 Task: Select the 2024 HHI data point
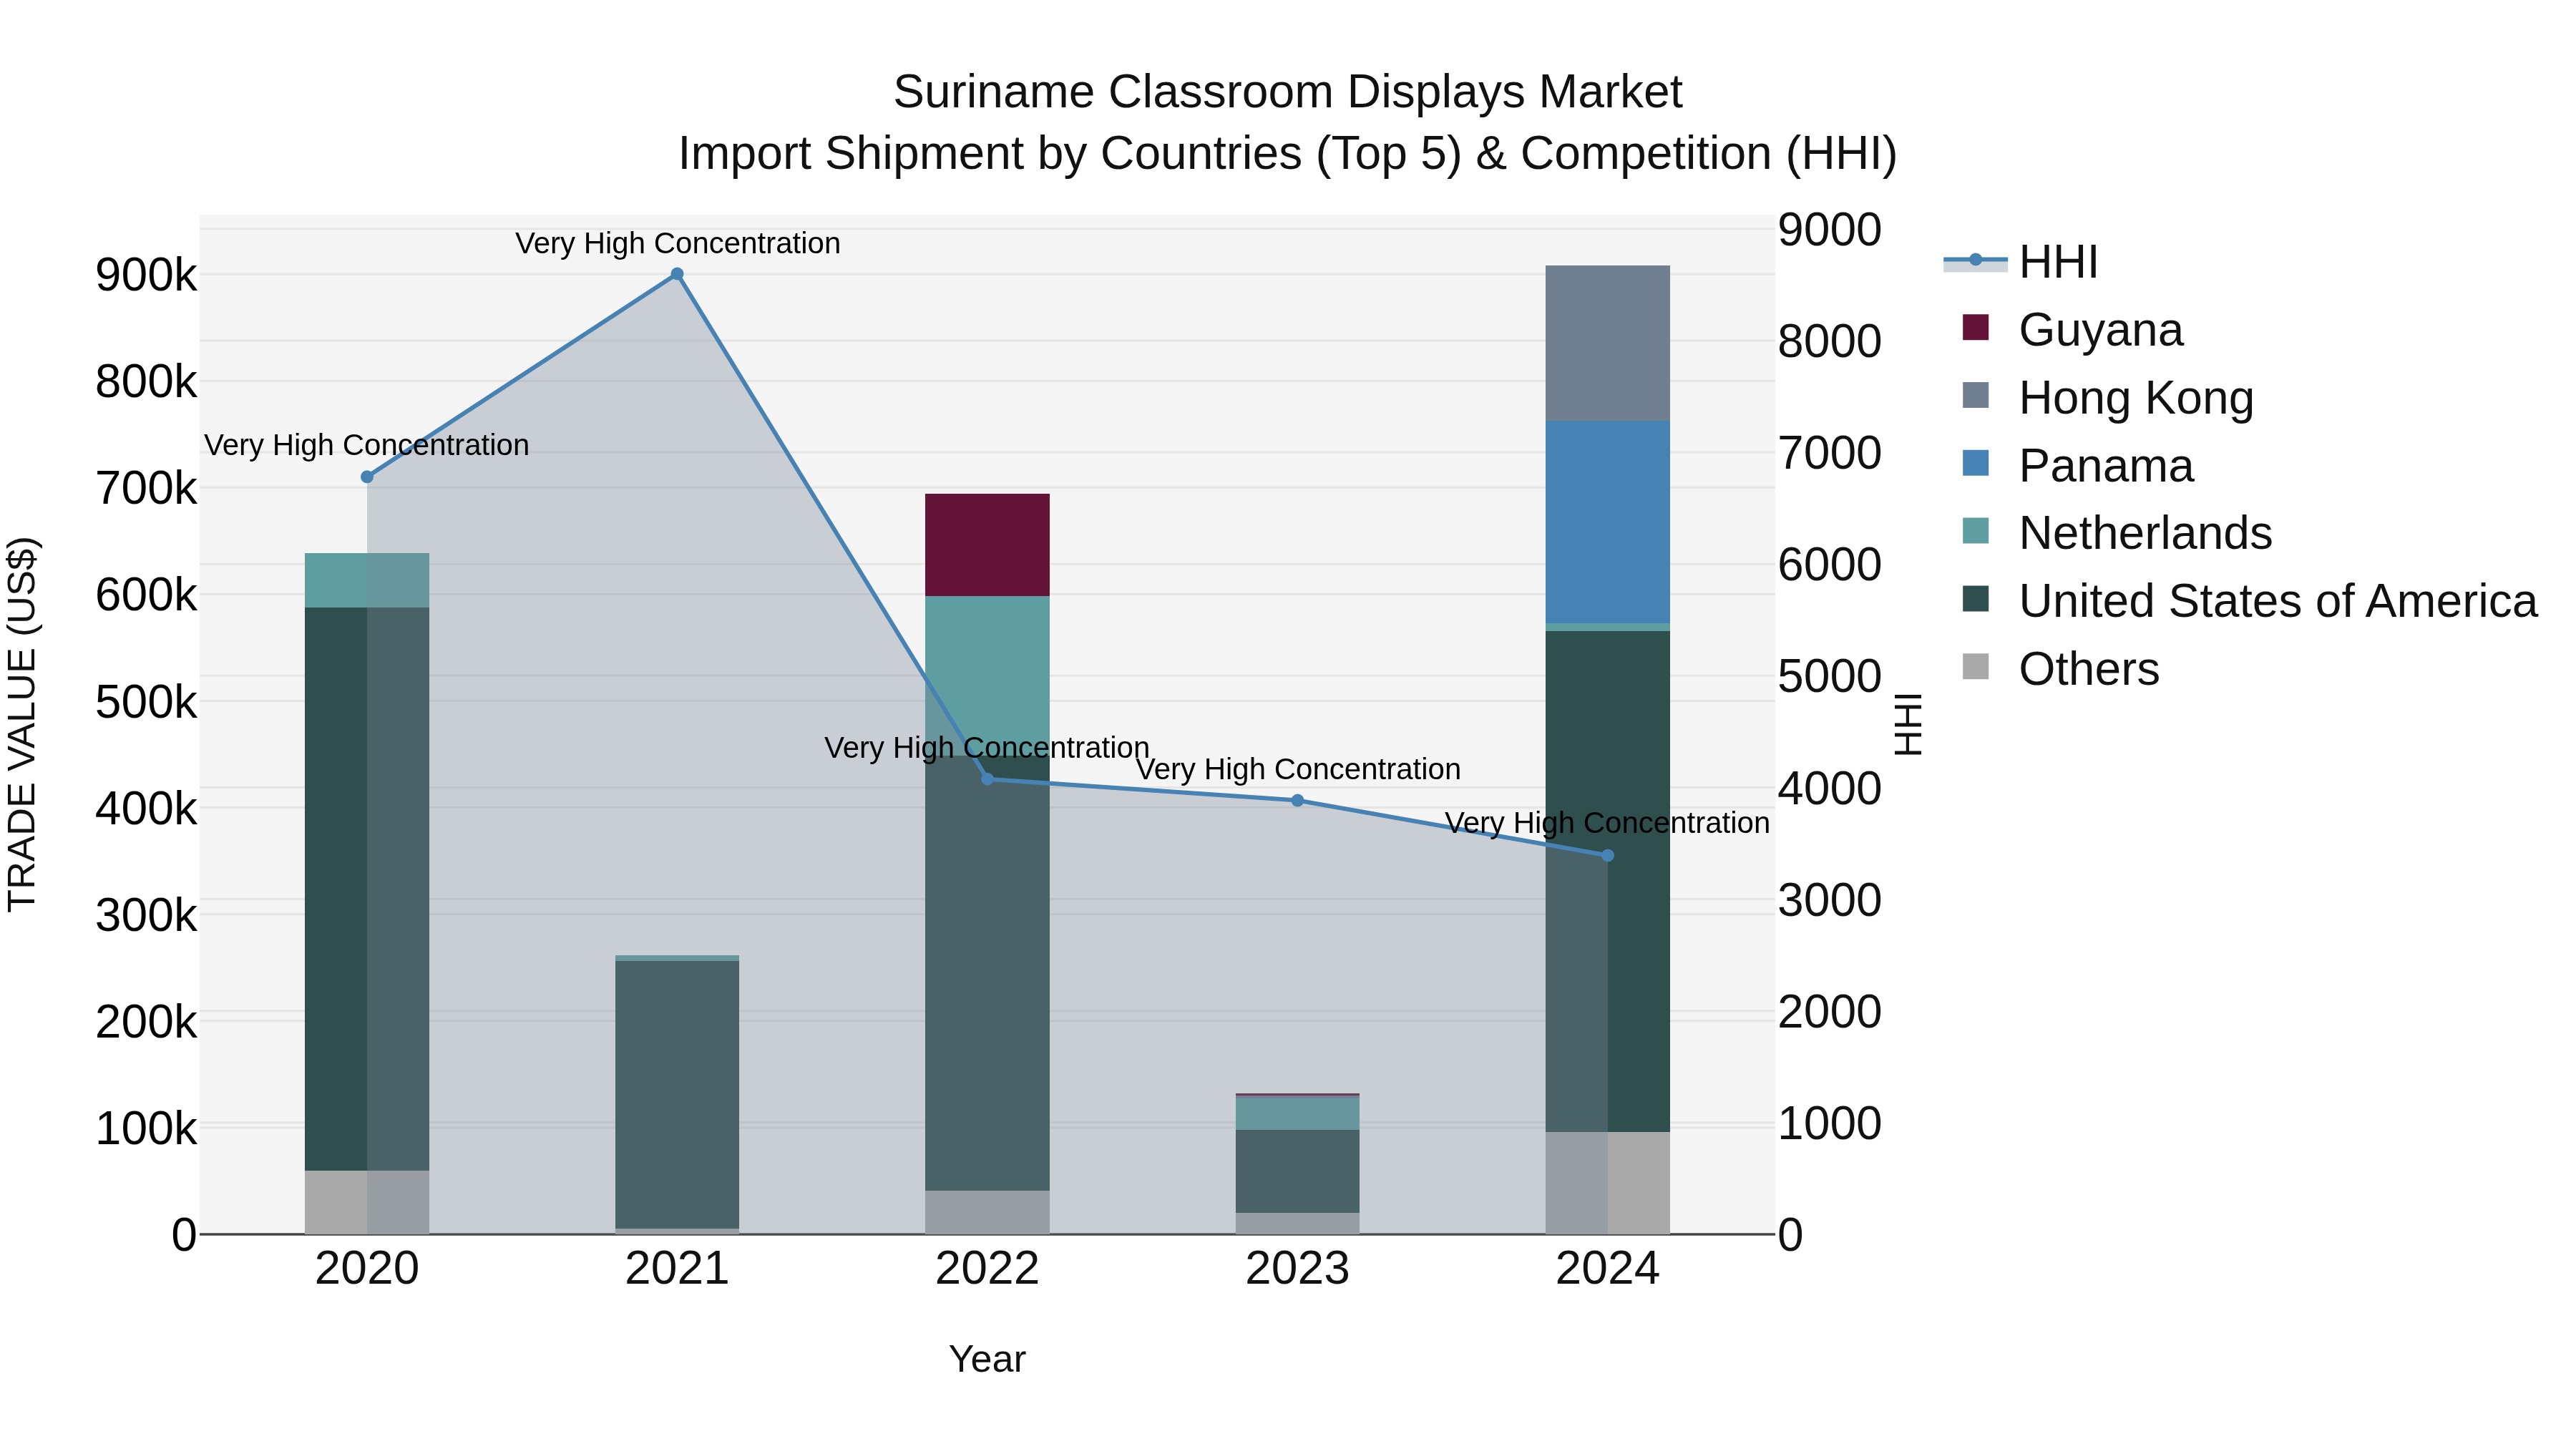coord(1608,855)
